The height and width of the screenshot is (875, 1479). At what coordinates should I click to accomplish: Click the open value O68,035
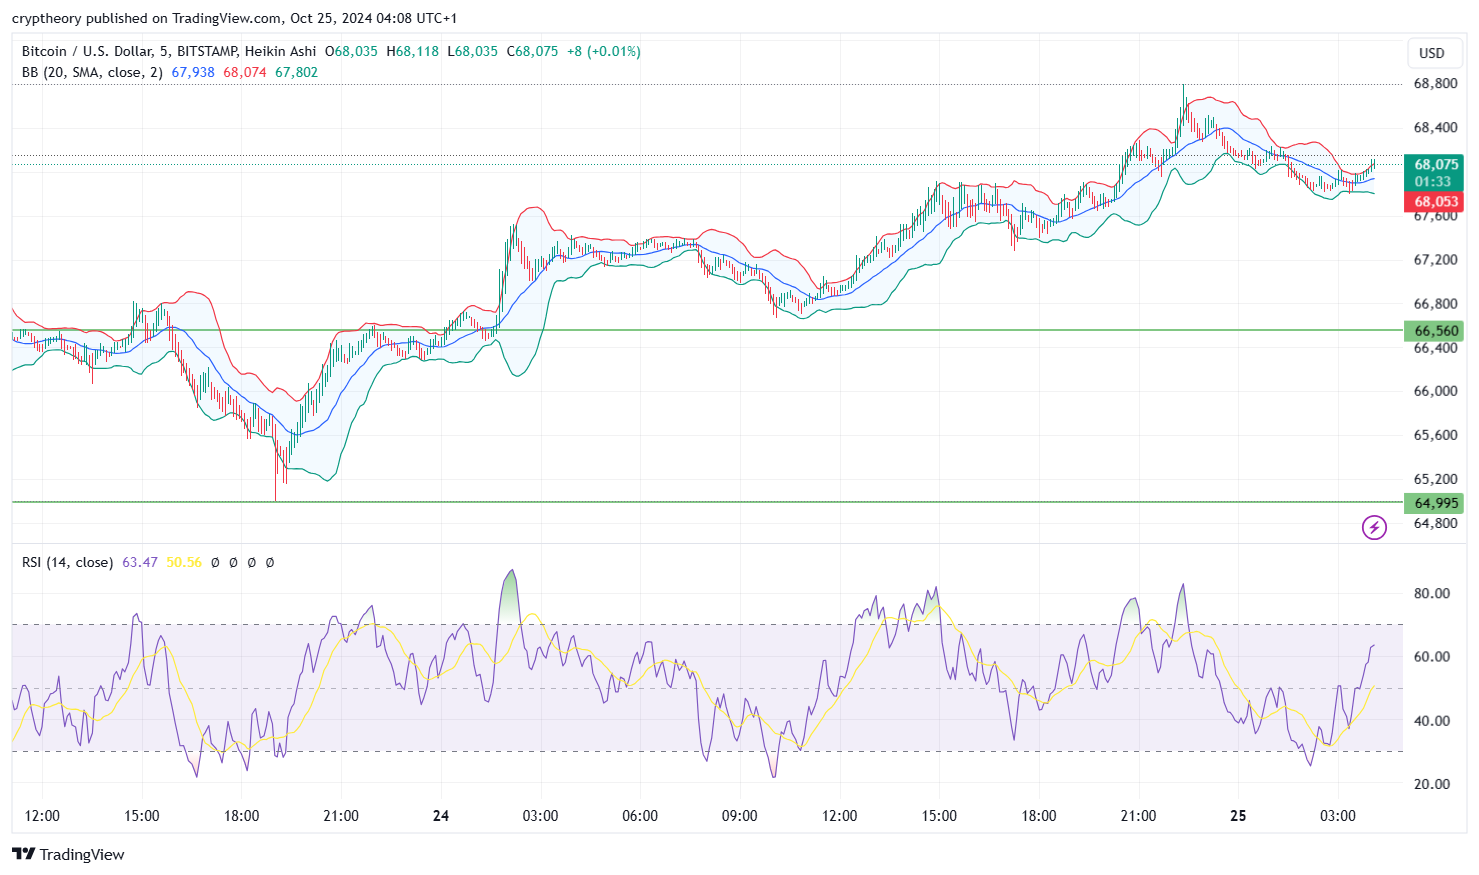(352, 51)
